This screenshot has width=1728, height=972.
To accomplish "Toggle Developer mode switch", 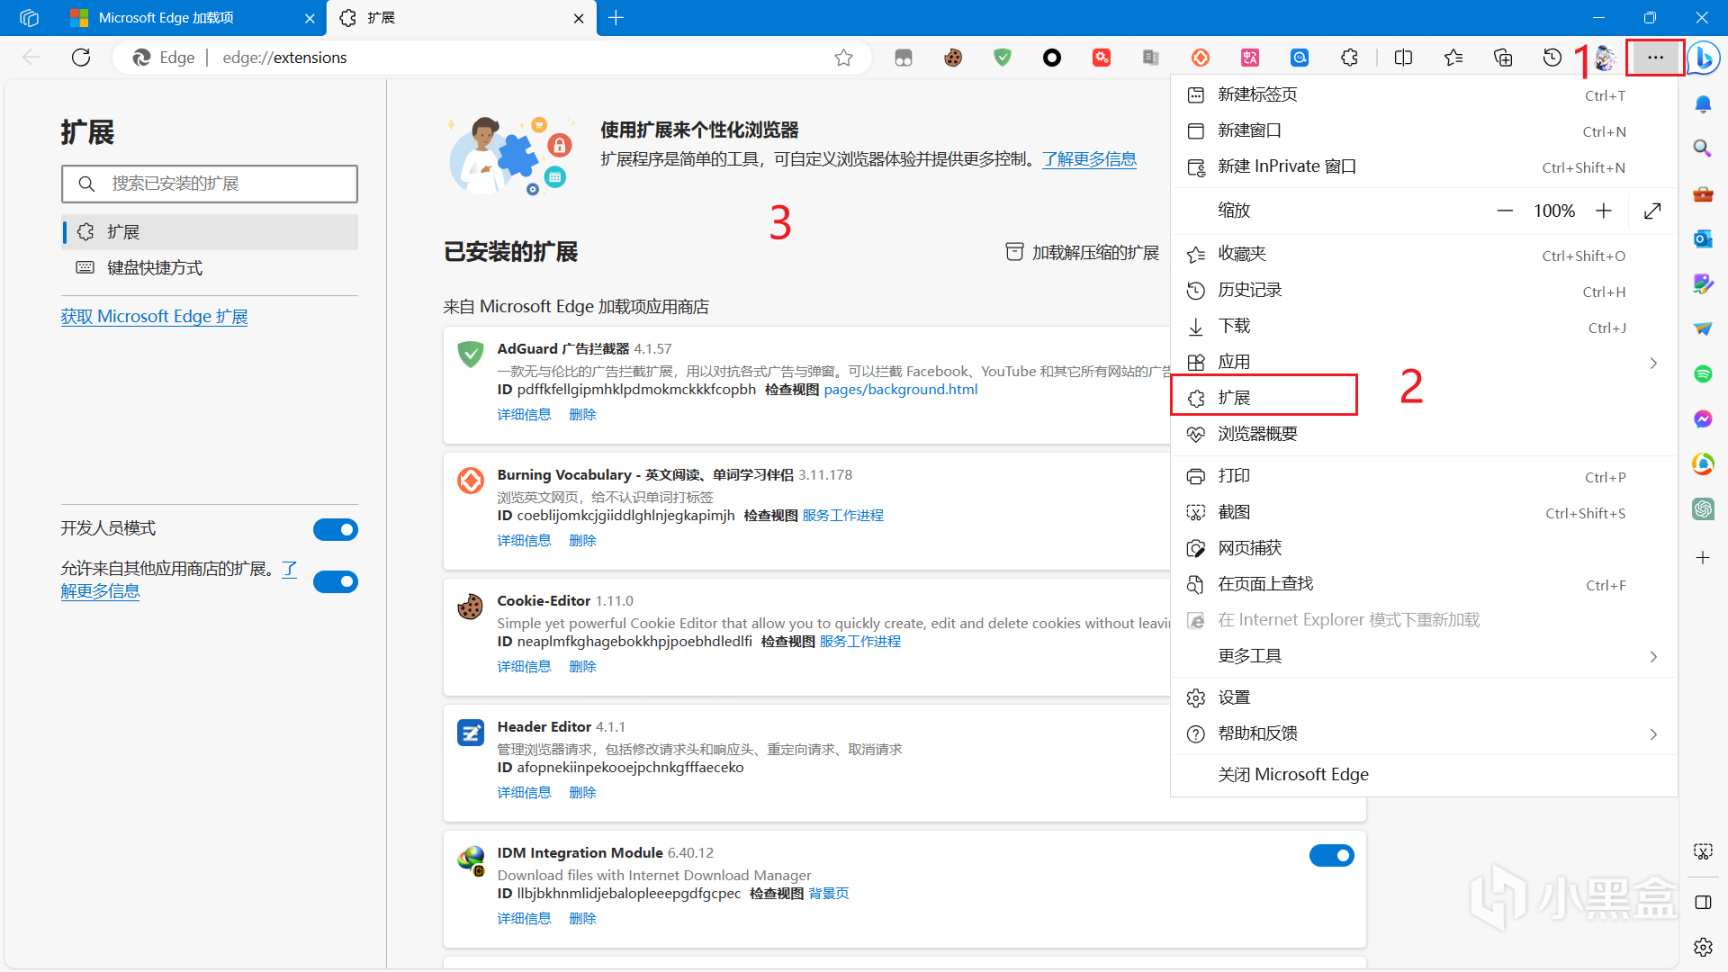I will (335, 530).
